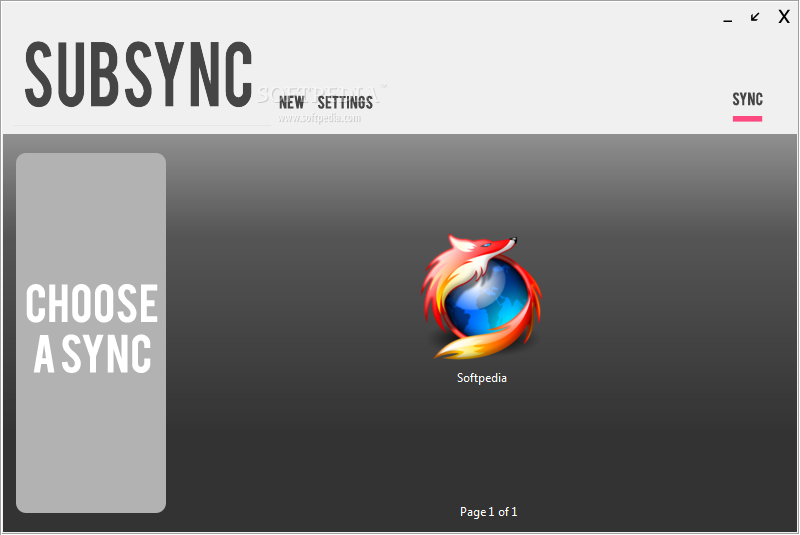
Task: Minimize the SubSync window
Action: tap(728, 19)
